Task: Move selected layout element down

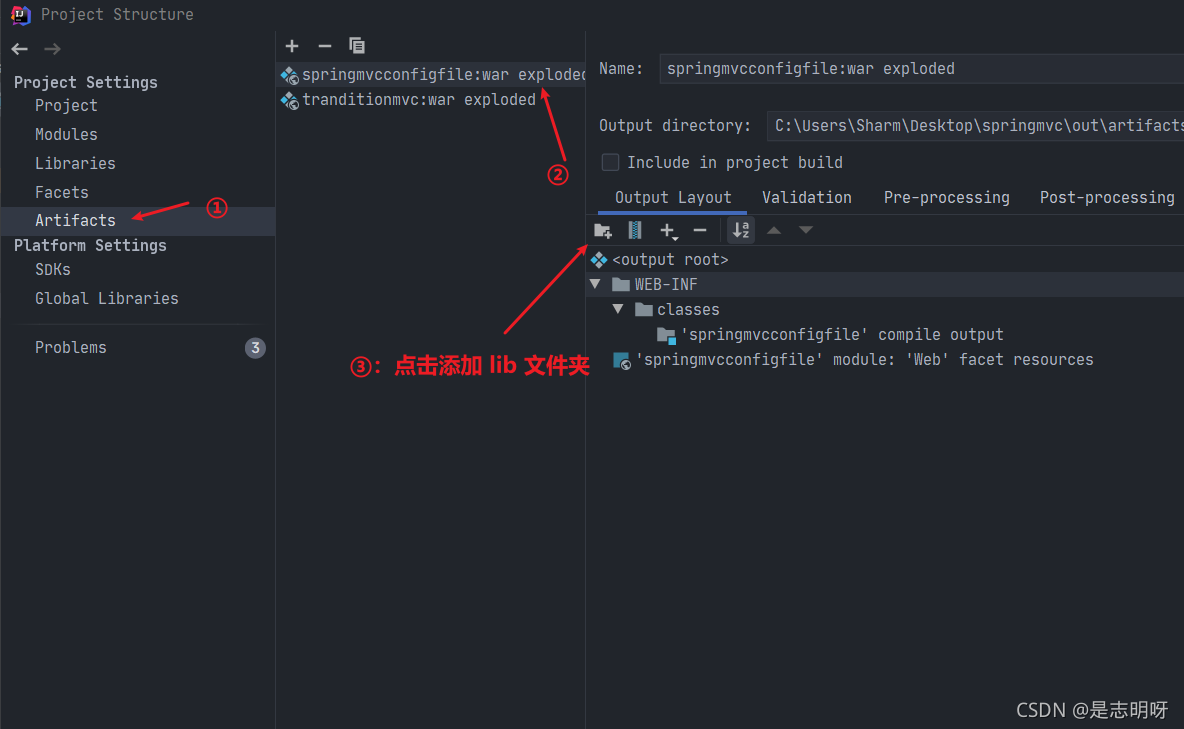Action: [x=806, y=230]
